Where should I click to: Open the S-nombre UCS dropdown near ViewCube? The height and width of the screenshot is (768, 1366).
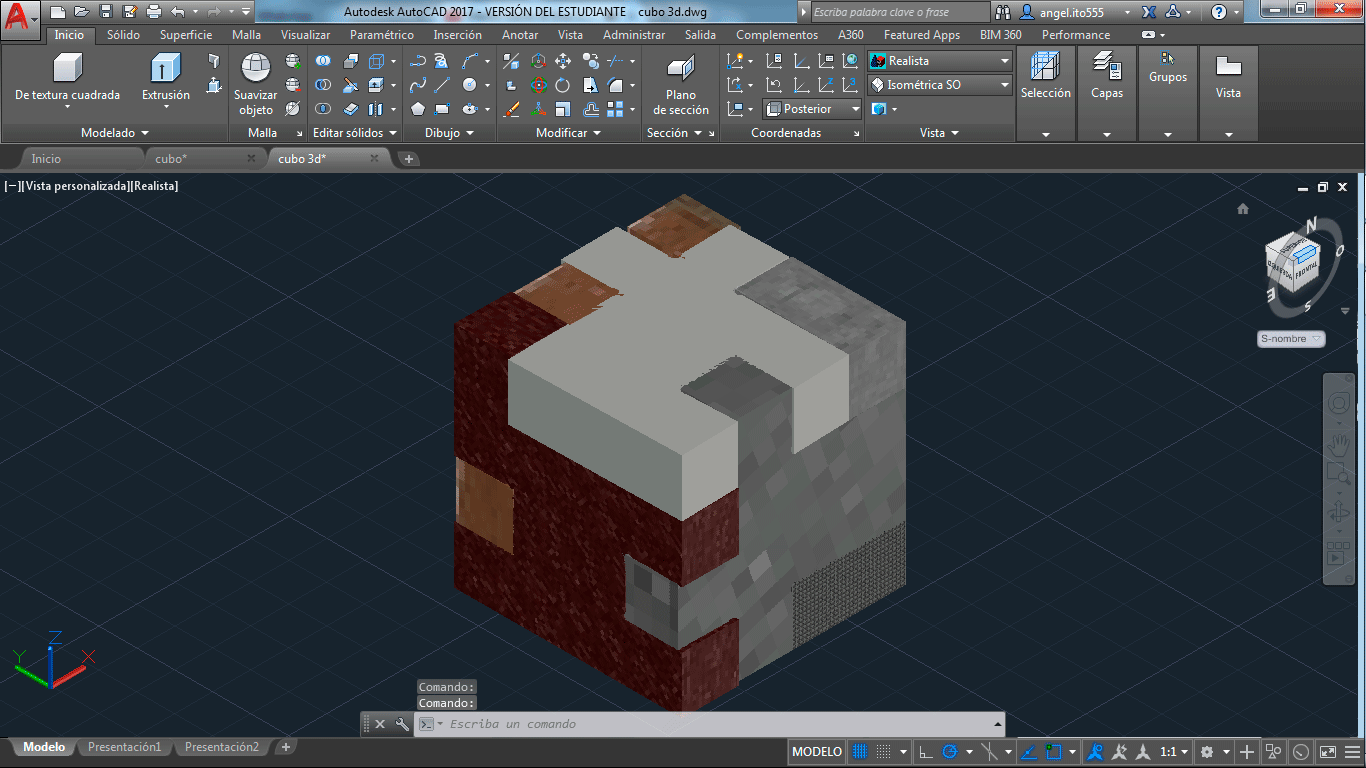[x=1291, y=339]
